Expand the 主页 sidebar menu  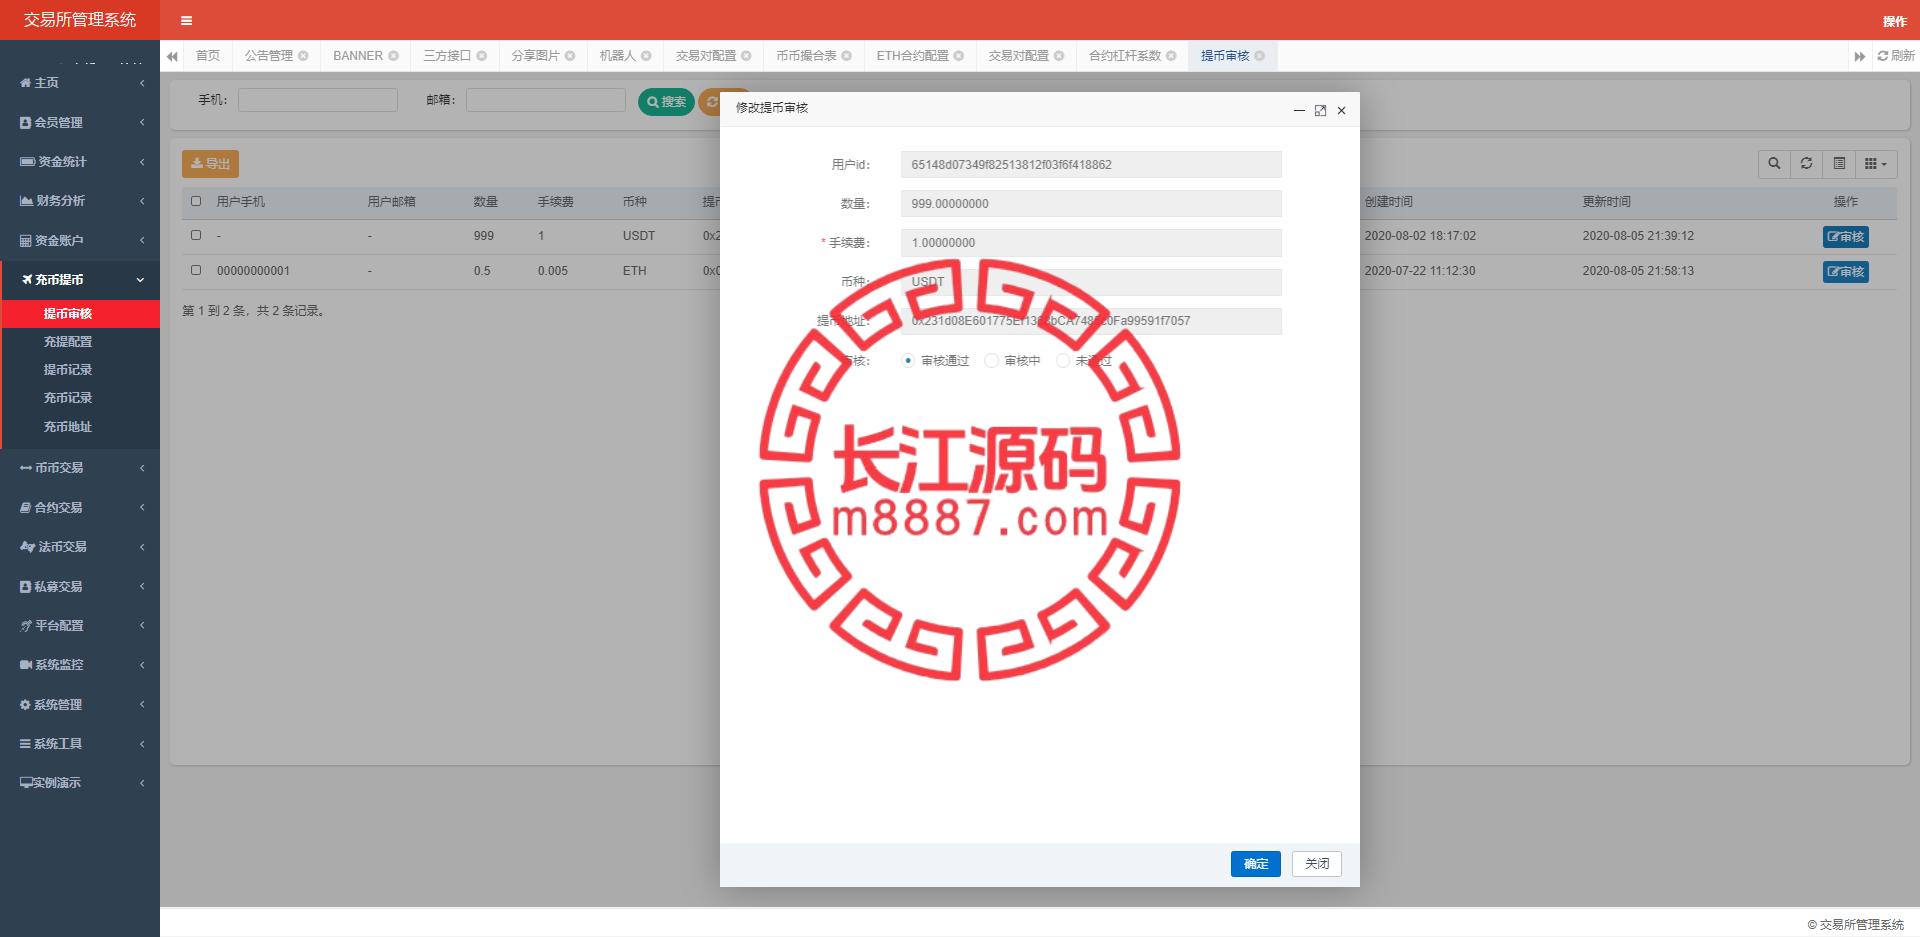(x=80, y=83)
